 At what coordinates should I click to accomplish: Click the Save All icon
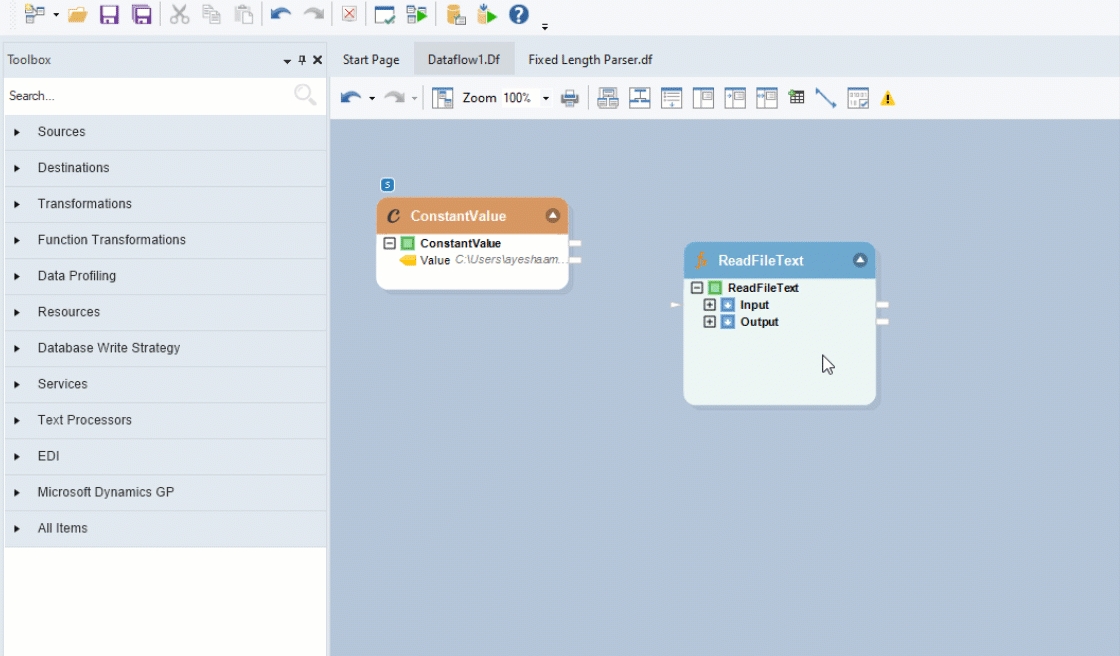click(142, 15)
